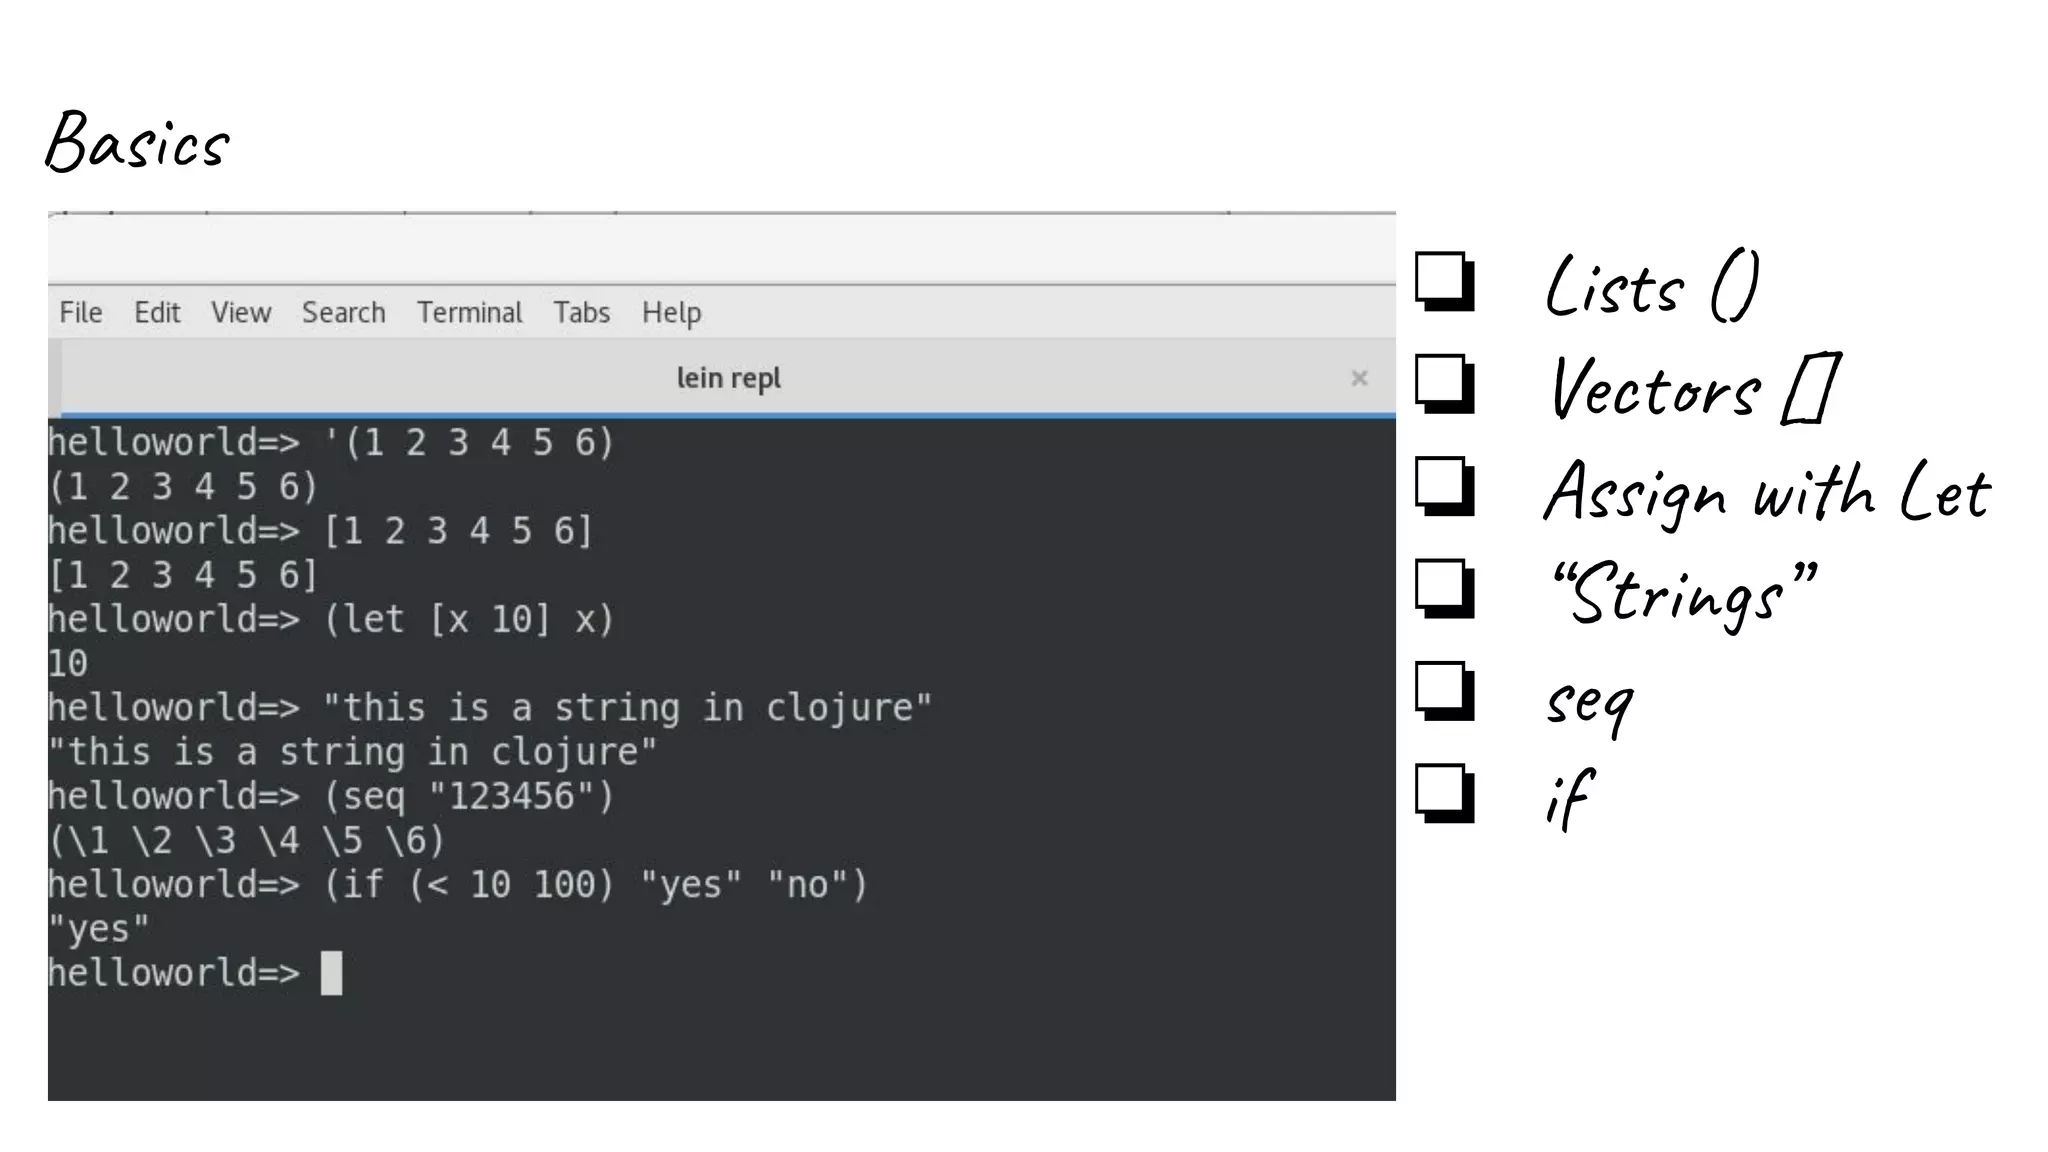Click the 'Lists ()' label
This screenshot has height=1152, width=2048.
point(1651,286)
